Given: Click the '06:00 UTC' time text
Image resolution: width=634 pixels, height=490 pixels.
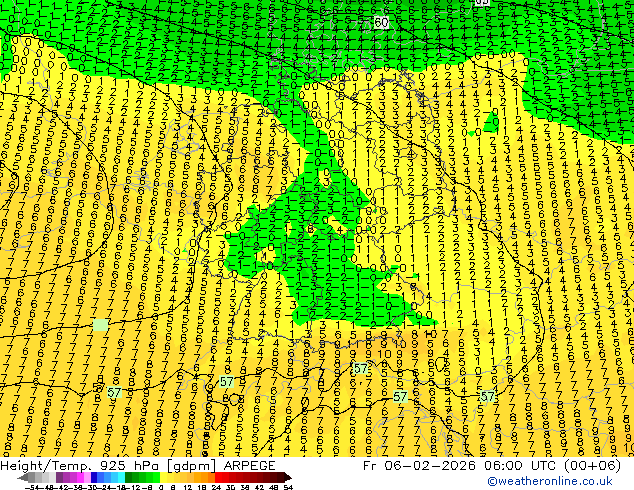Looking at the screenshot, I should coord(519,466).
